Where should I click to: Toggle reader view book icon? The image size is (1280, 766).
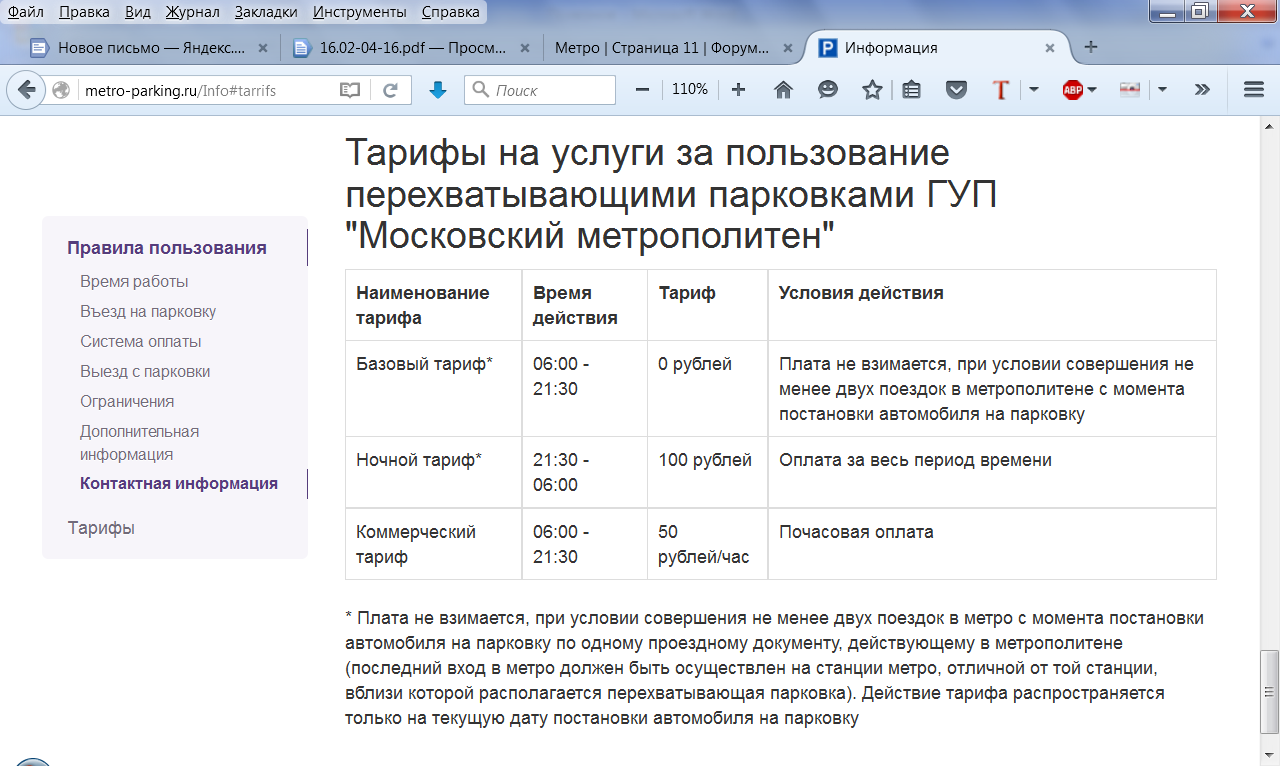point(349,90)
